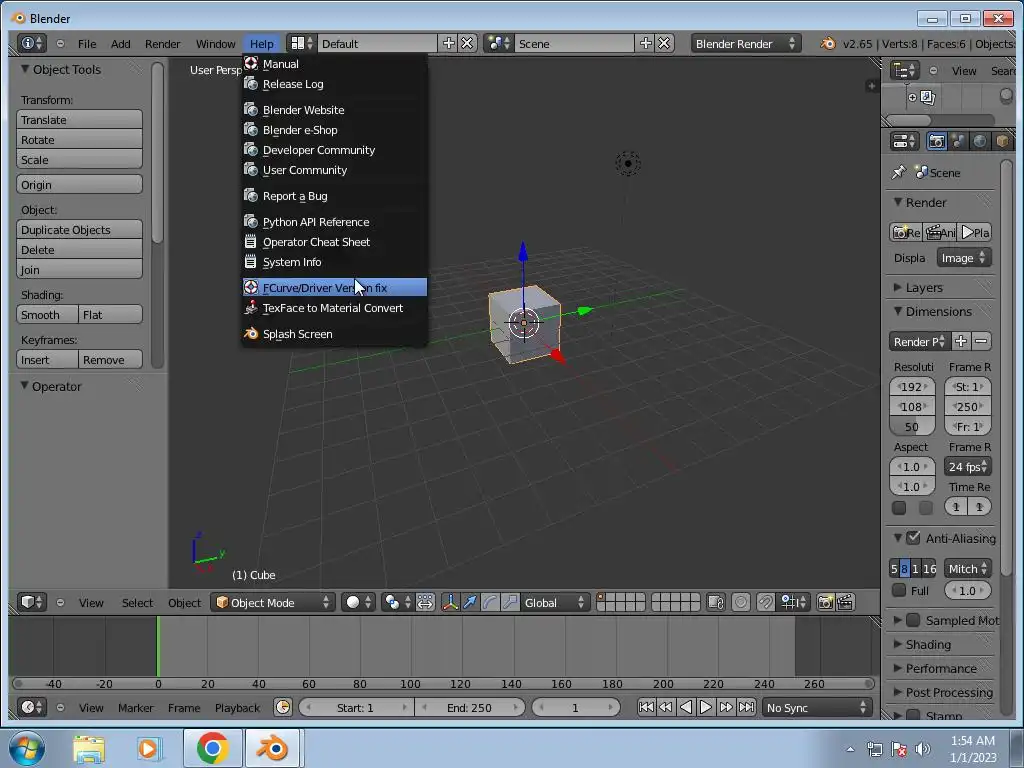The width and height of the screenshot is (1024, 768).
Task: Delete the Default screen layout
Action: pos(468,44)
